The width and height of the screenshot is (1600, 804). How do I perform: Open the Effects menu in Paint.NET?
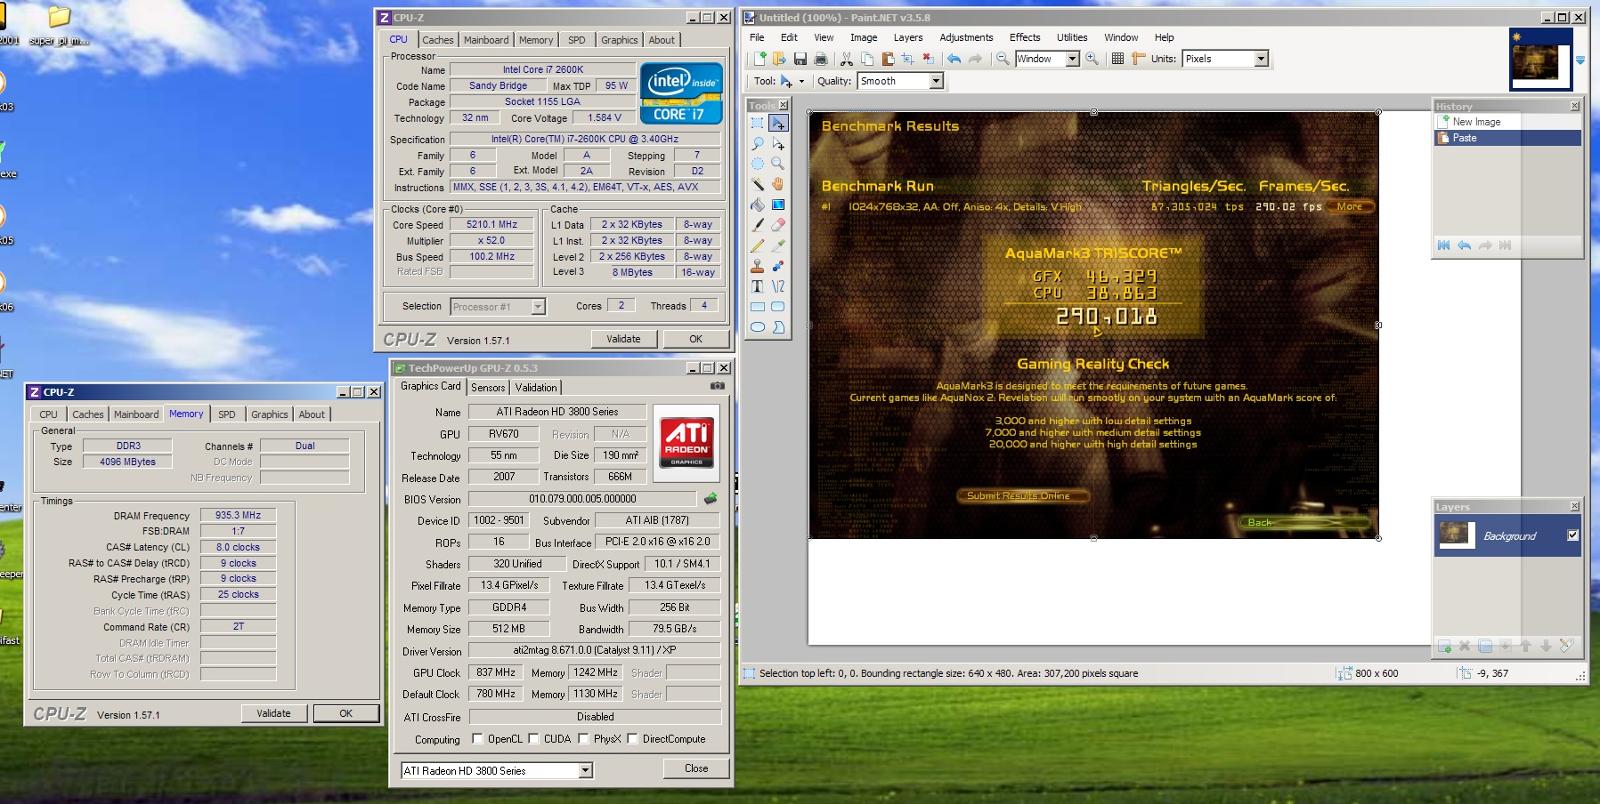click(x=1024, y=37)
